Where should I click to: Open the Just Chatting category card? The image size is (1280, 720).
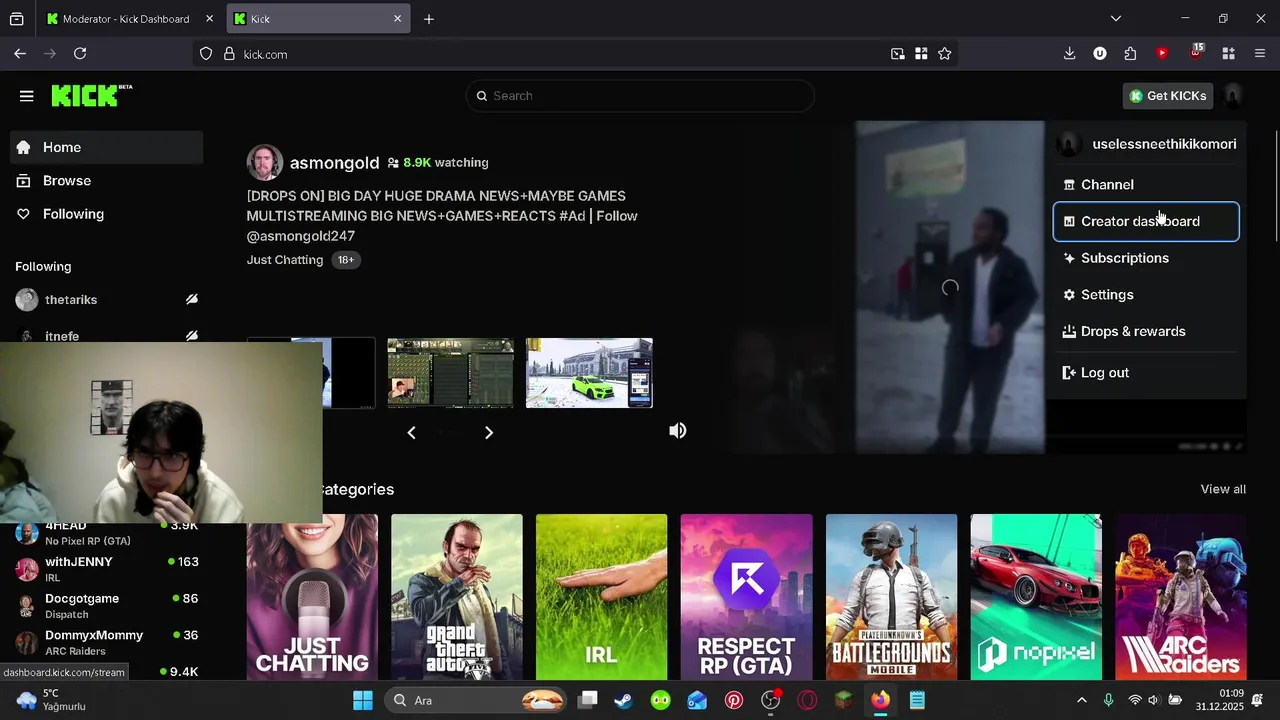tap(312, 597)
